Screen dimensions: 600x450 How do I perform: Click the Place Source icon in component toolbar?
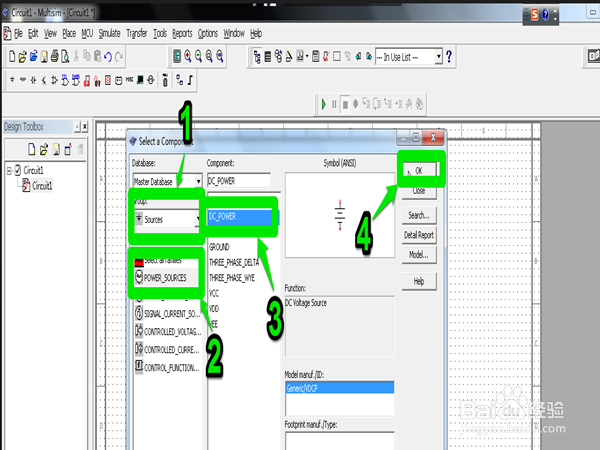[10, 79]
